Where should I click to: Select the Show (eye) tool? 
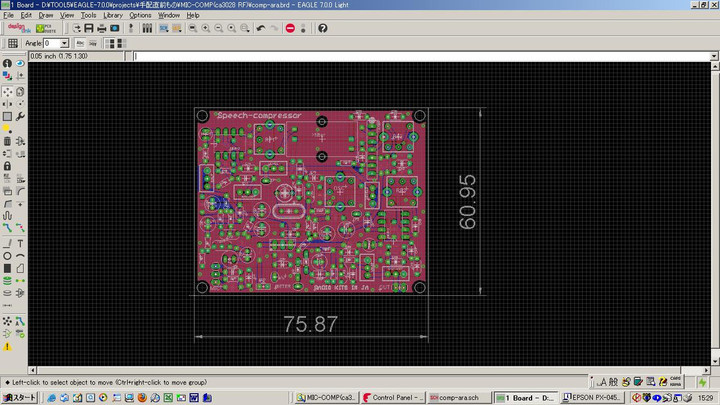(20, 63)
